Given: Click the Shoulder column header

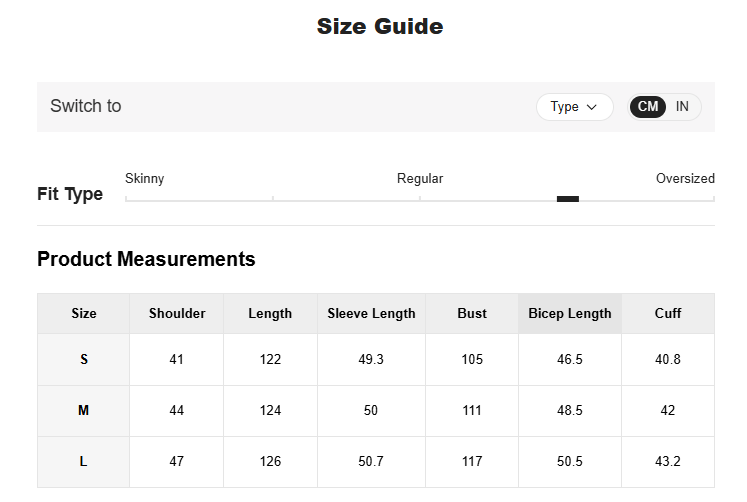Looking at the screenshot, I should coord(177,313).
